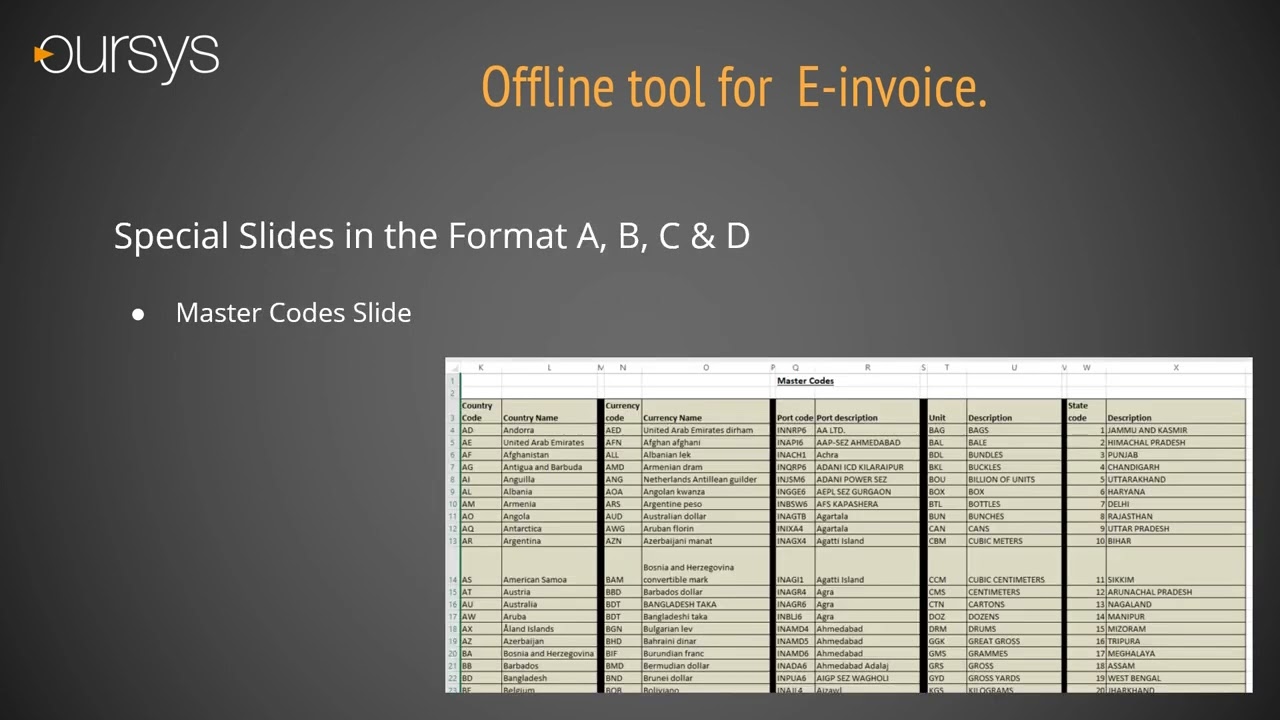The width and height of the screenshot is (1280, 720).
Task: Select the 'GROSS YARDS' cell
Action: [1013, 678]
